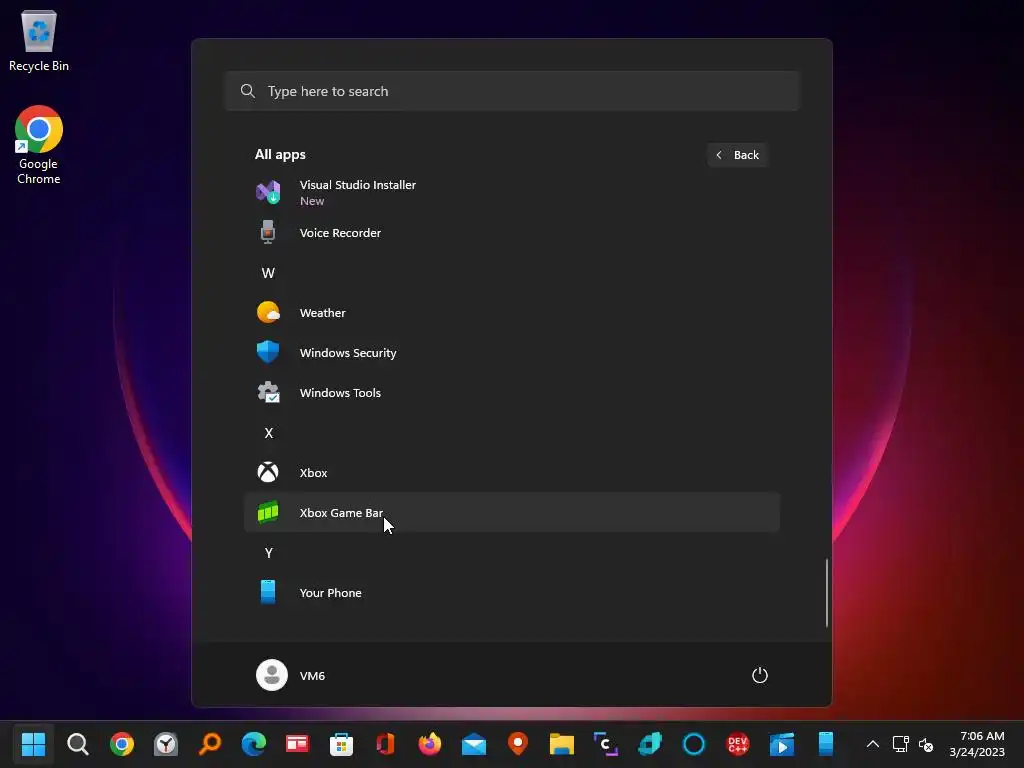Viewport: 1024px width, 768px height.
Task: Open Clipchamp from taskbar
Action: (605, 744)
